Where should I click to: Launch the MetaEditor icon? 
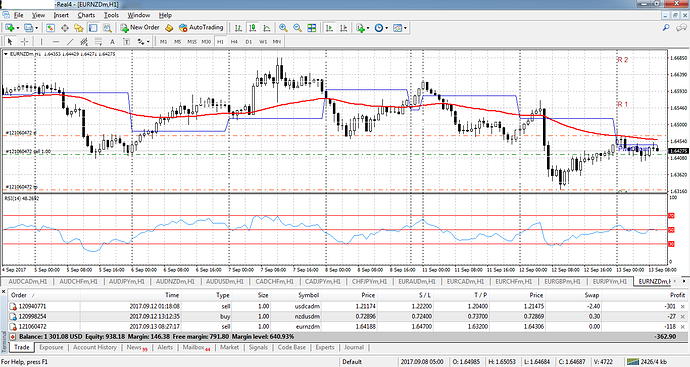(169, 28)
